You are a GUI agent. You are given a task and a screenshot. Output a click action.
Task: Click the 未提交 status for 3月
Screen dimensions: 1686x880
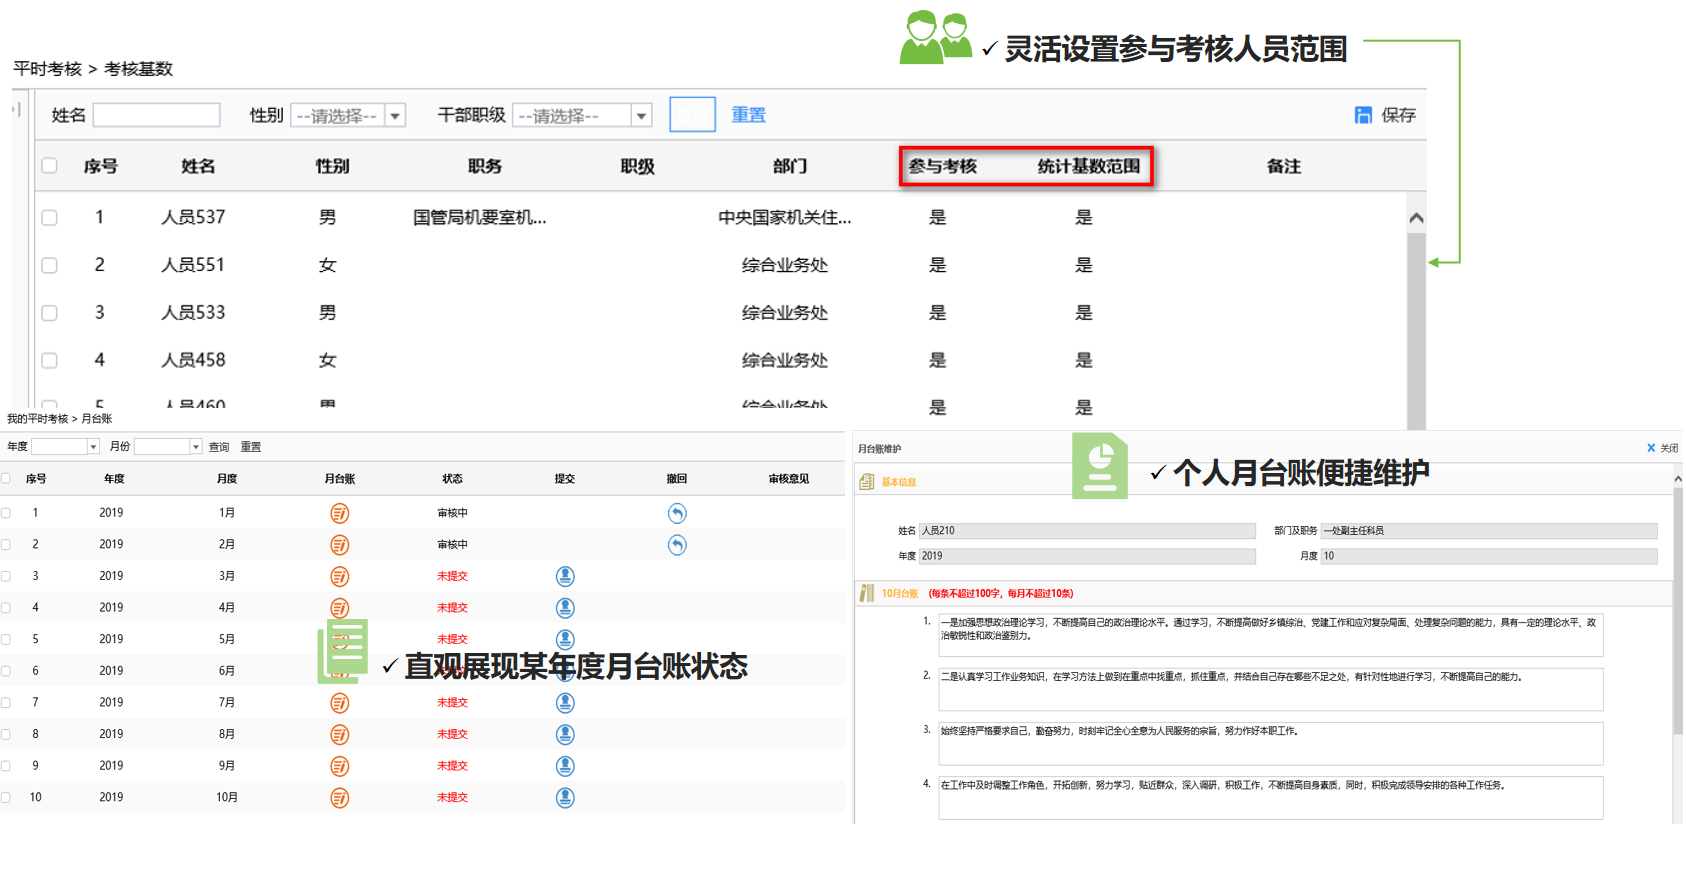(x=452, y=576)
